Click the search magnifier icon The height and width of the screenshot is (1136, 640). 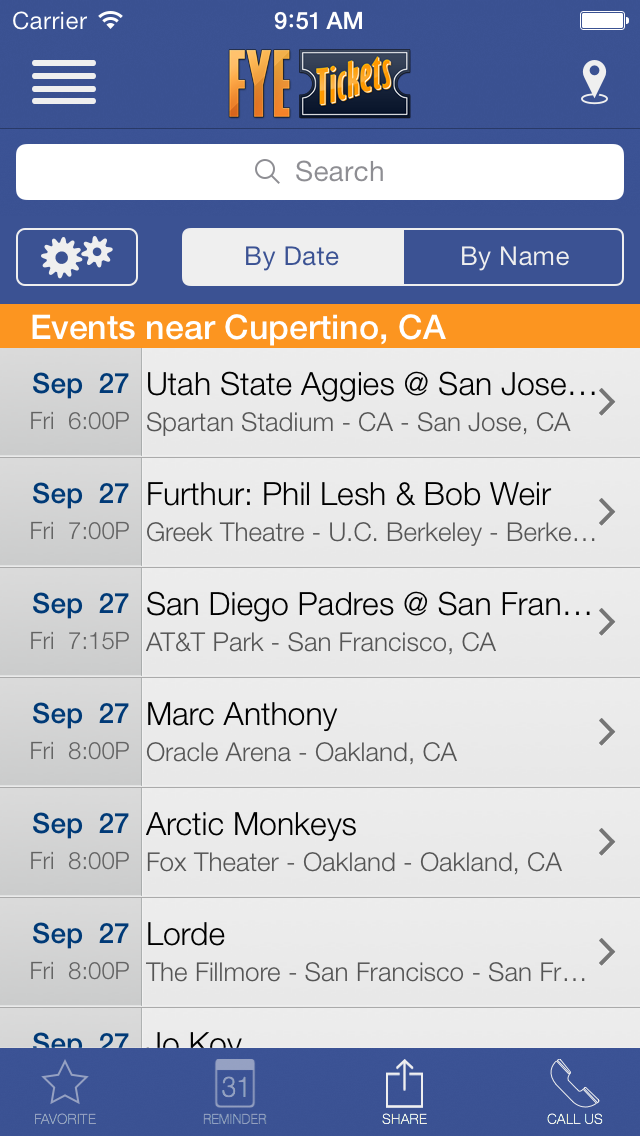(x=267, y=171)
